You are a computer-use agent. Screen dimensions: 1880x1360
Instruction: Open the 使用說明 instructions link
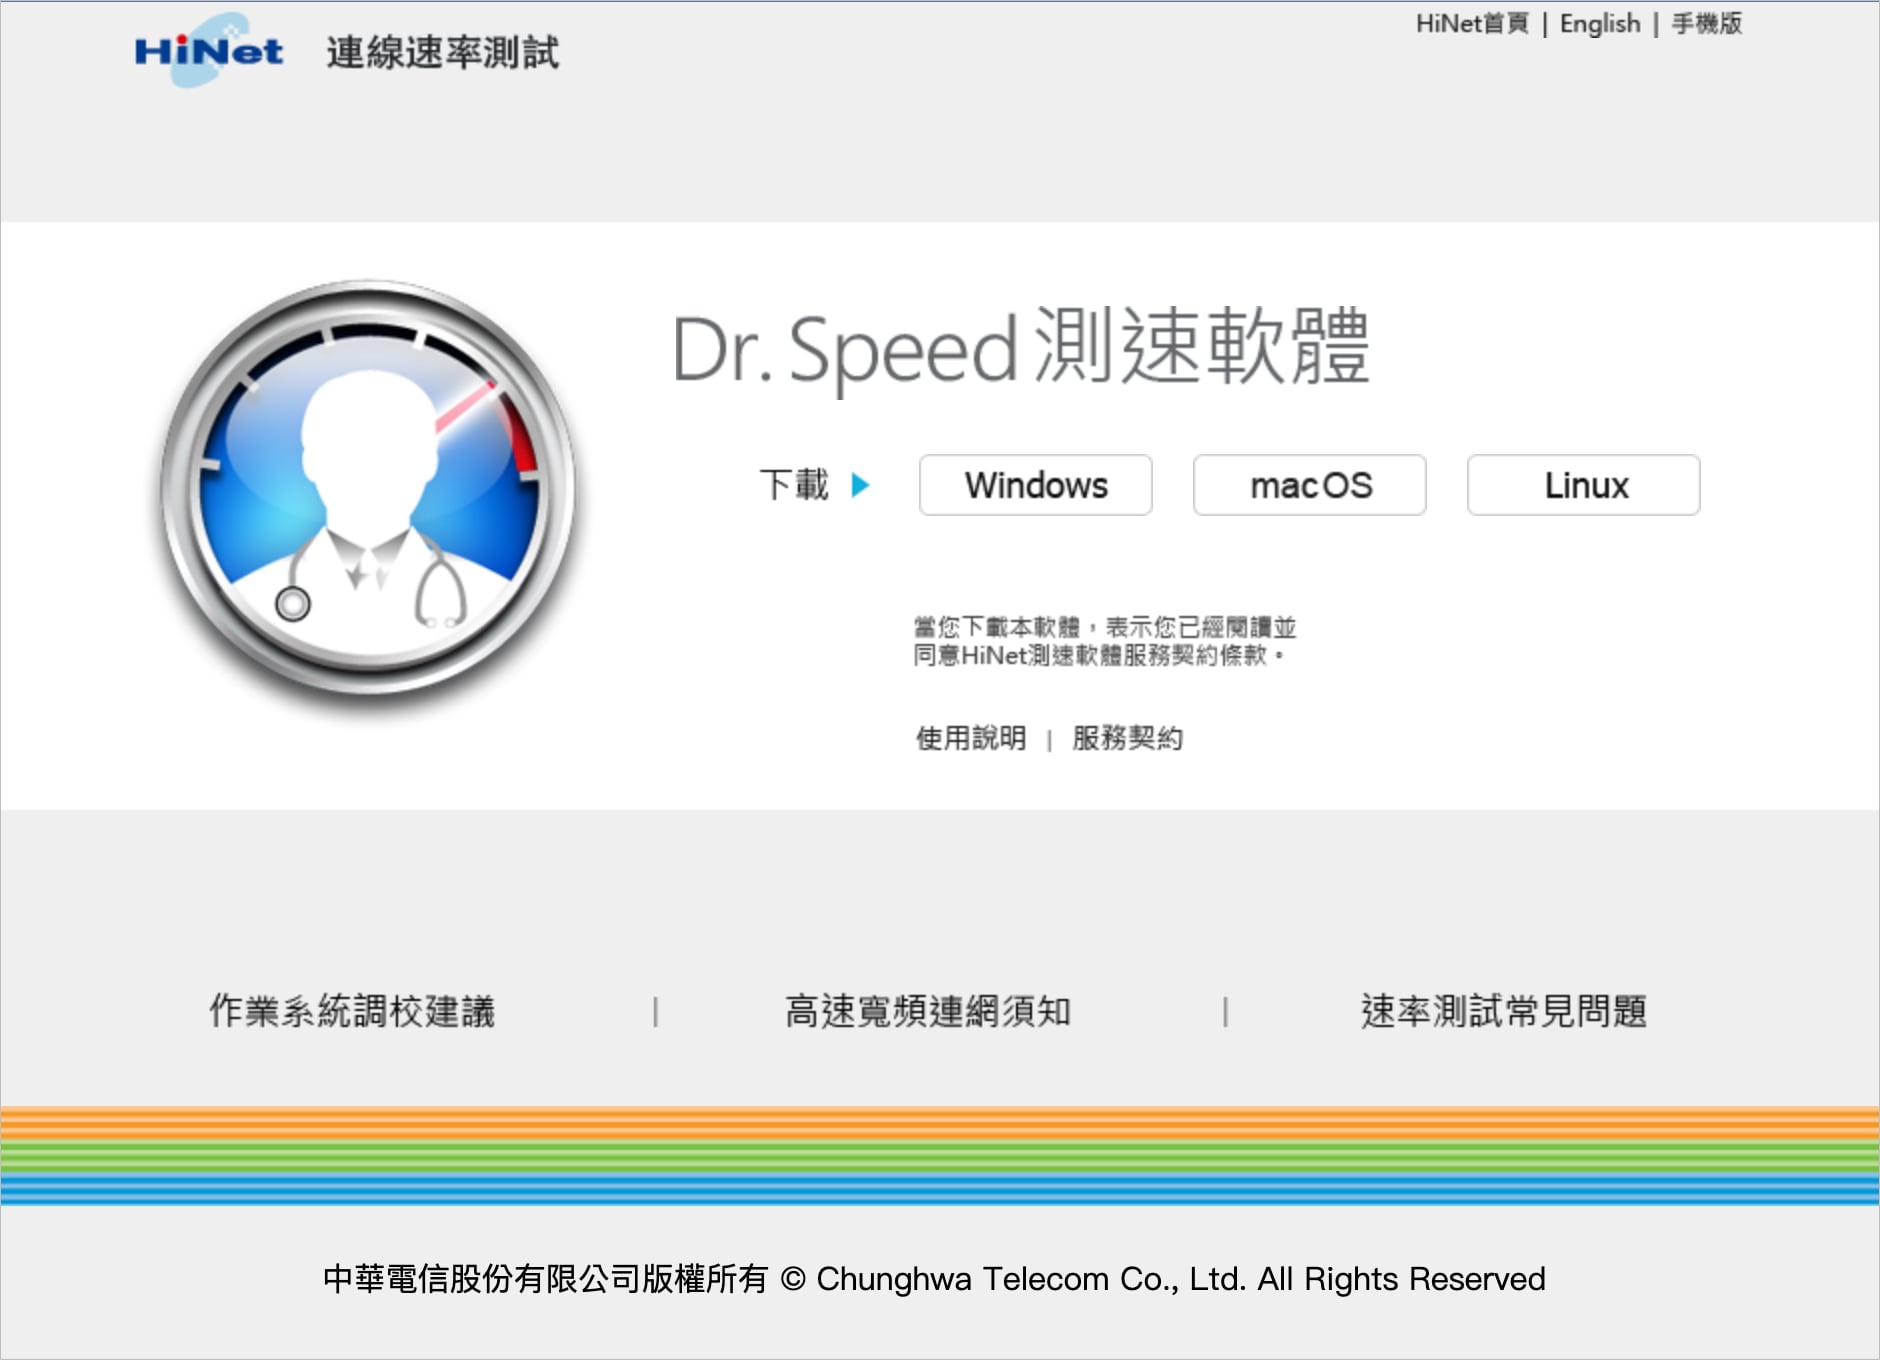[x=971, y=738]
